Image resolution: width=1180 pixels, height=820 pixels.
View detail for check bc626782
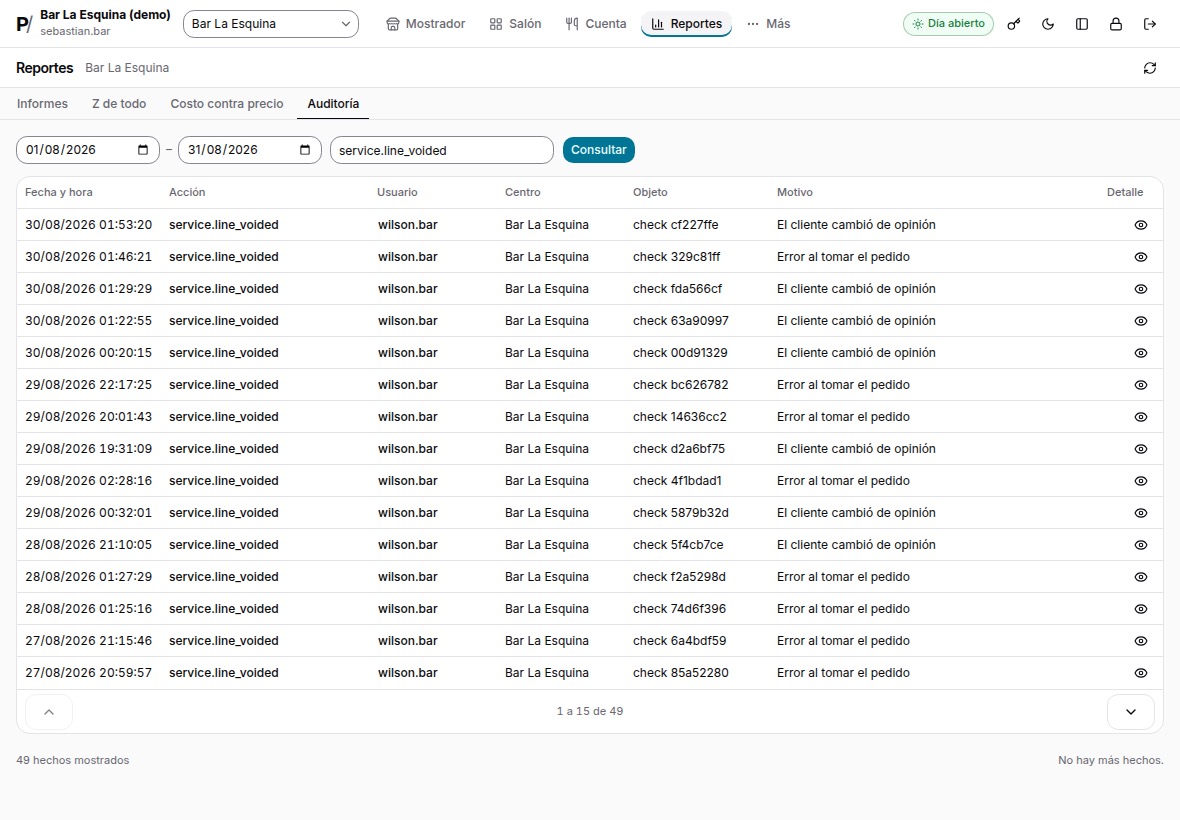point(1140,385)
